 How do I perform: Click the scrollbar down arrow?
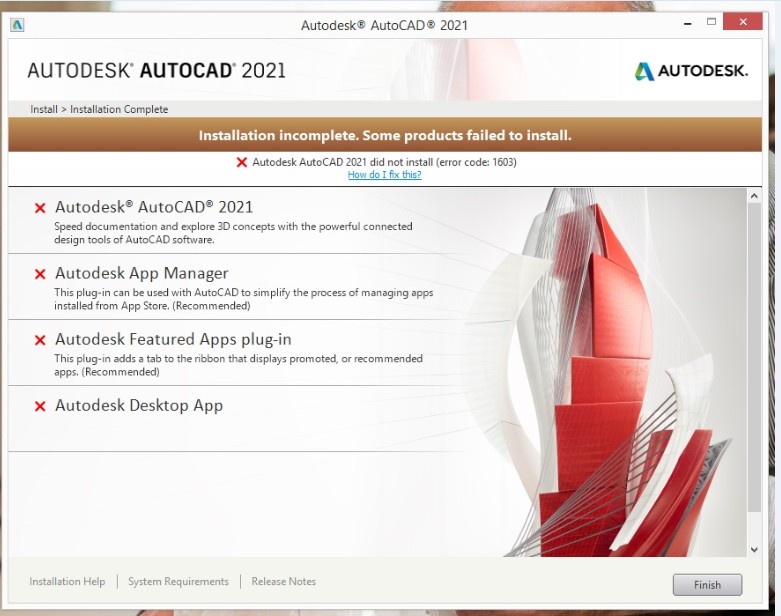point(754,550)
